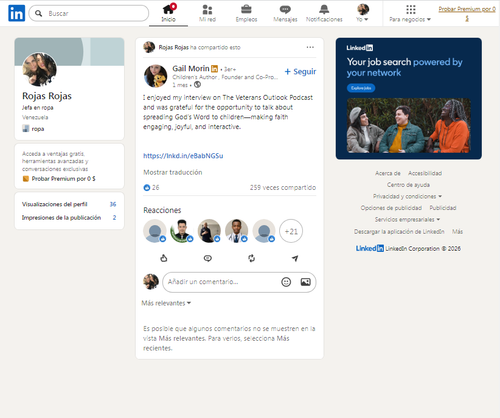Click the ropa company entry
The height and width of the screenshot is (418, 500).
33,129
